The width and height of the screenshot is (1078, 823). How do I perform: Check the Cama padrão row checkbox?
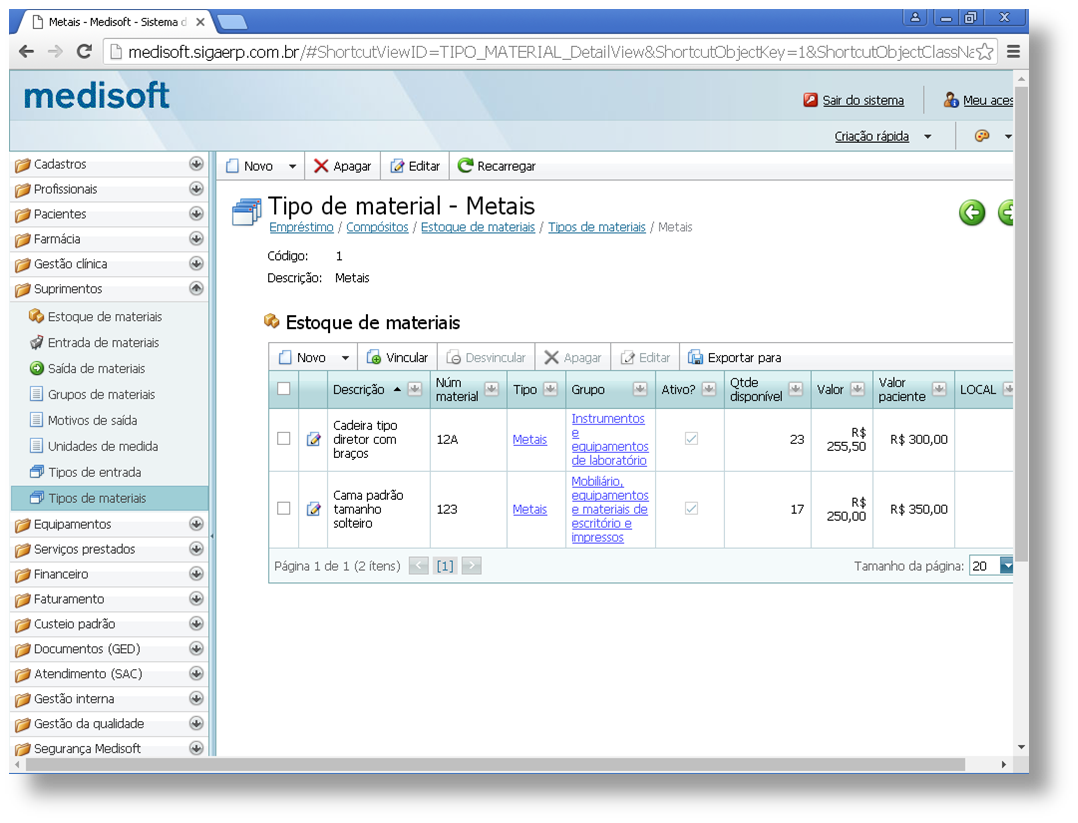click(x=283, y=509)
